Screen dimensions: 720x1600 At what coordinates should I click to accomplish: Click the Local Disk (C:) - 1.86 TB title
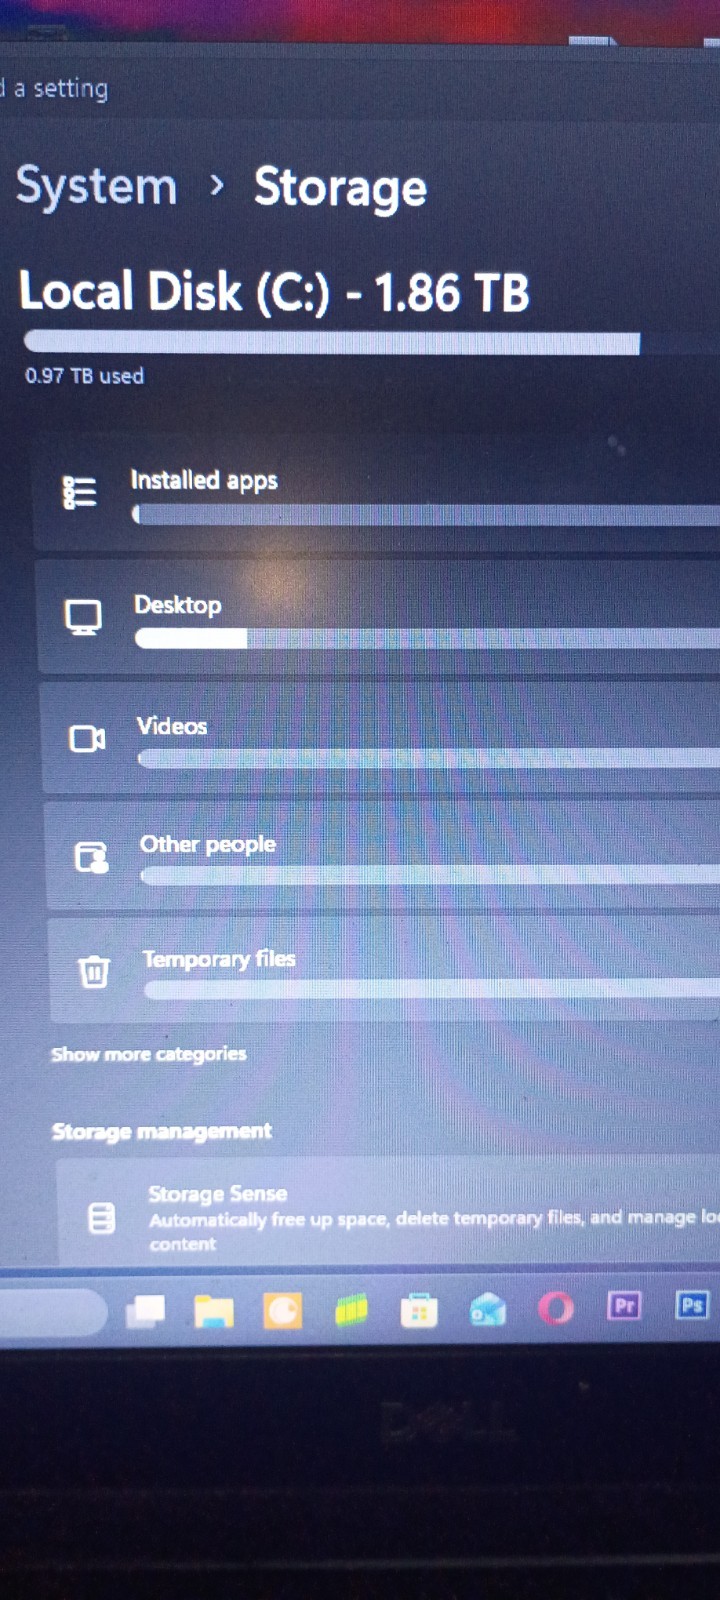[274, 292]
